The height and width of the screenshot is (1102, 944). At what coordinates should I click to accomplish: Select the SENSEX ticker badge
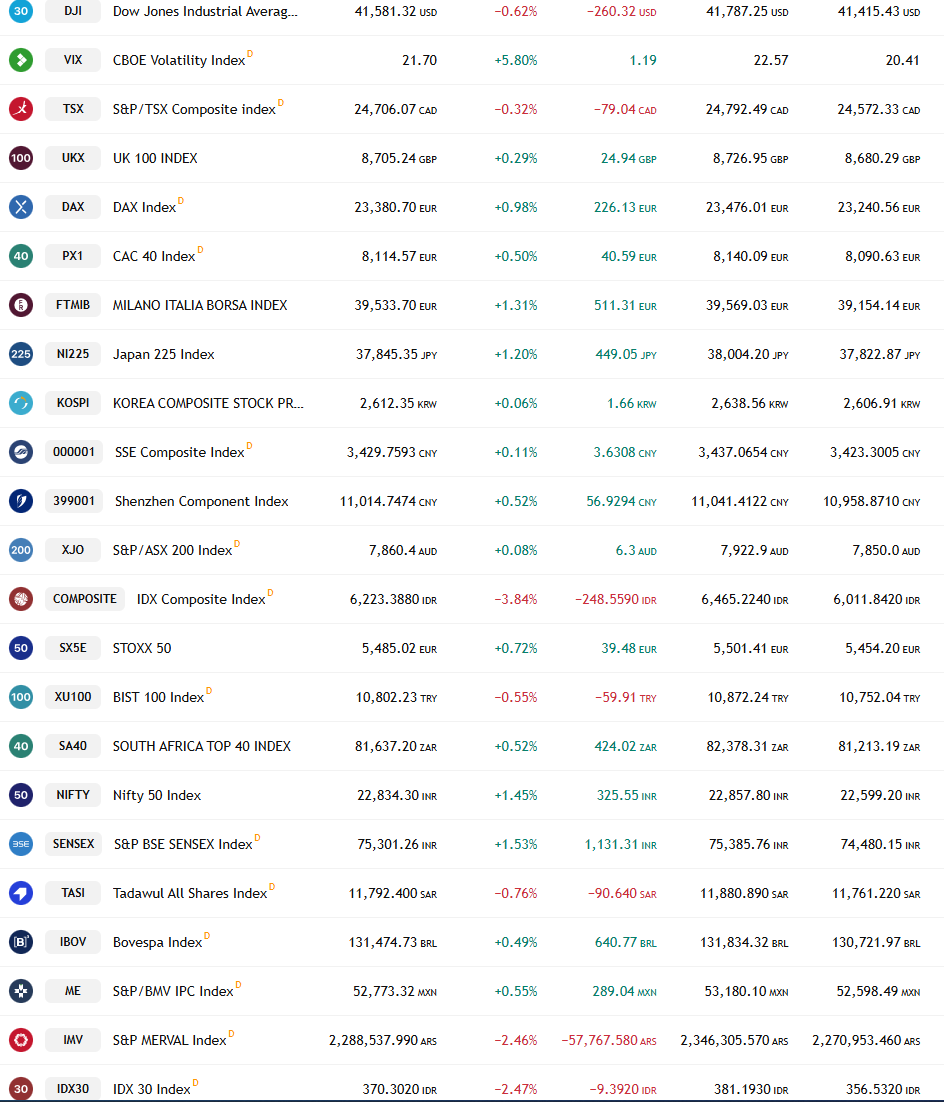click(74, 844)
